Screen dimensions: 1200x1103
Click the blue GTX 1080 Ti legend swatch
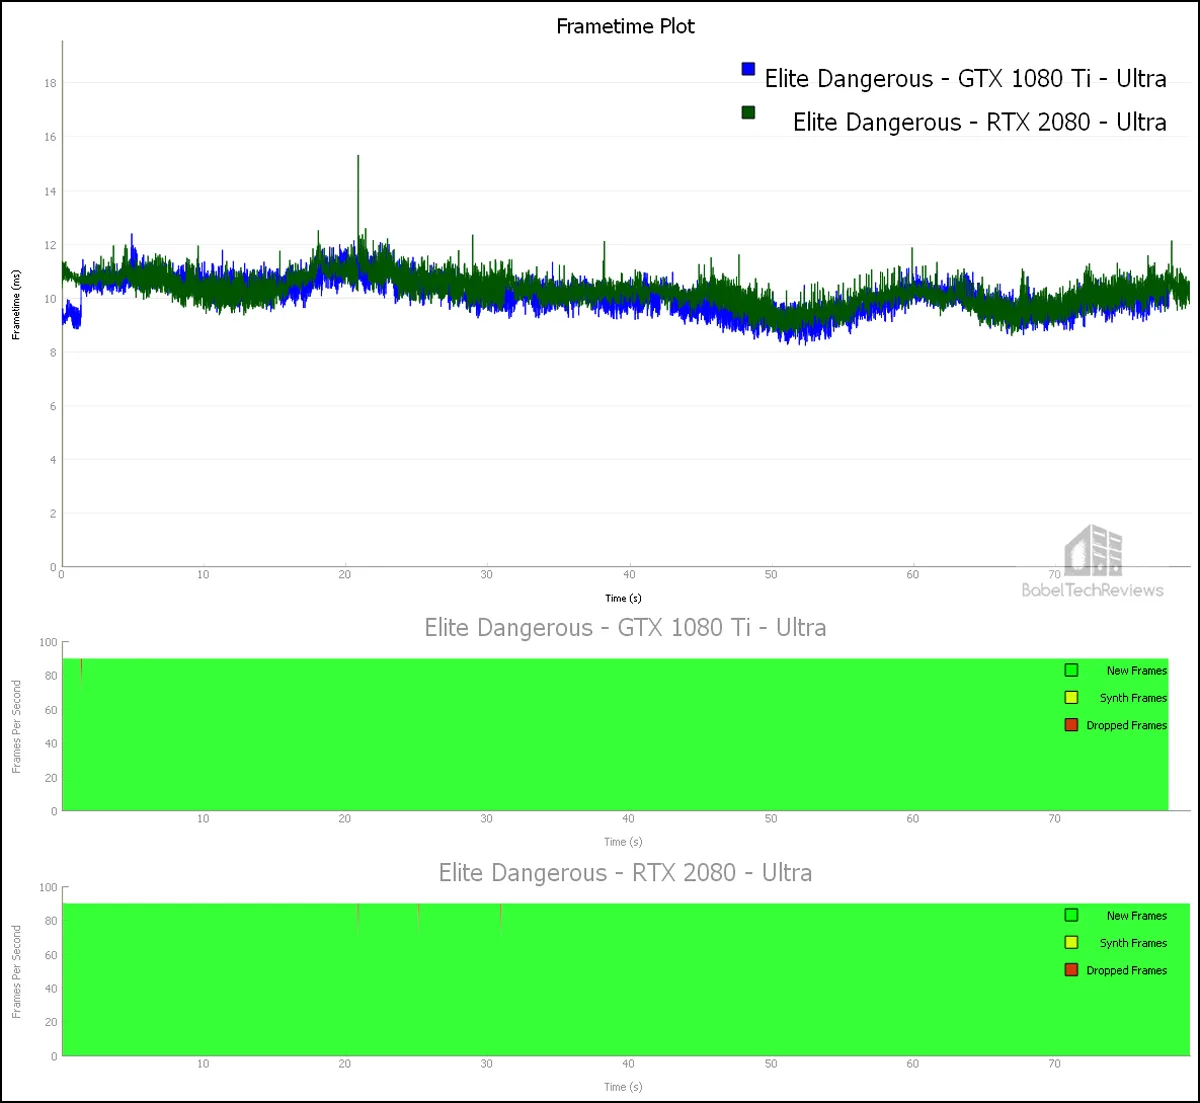click(x=748, y=69)
